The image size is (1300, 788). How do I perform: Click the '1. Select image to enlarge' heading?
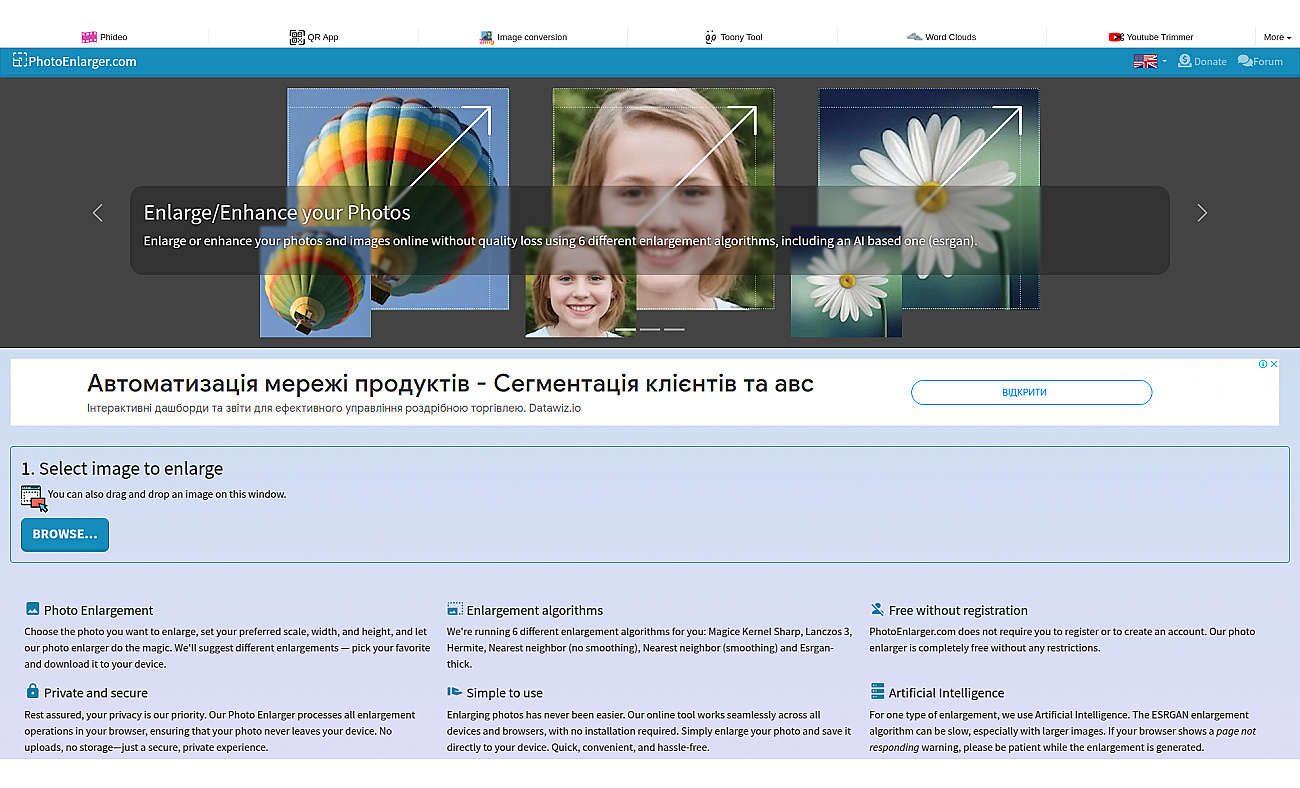[123, 469]
